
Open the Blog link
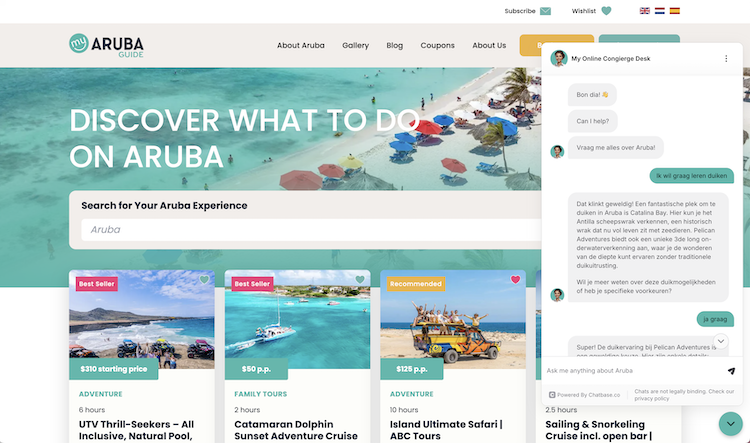pyautogui.click(x=395, y=45)
